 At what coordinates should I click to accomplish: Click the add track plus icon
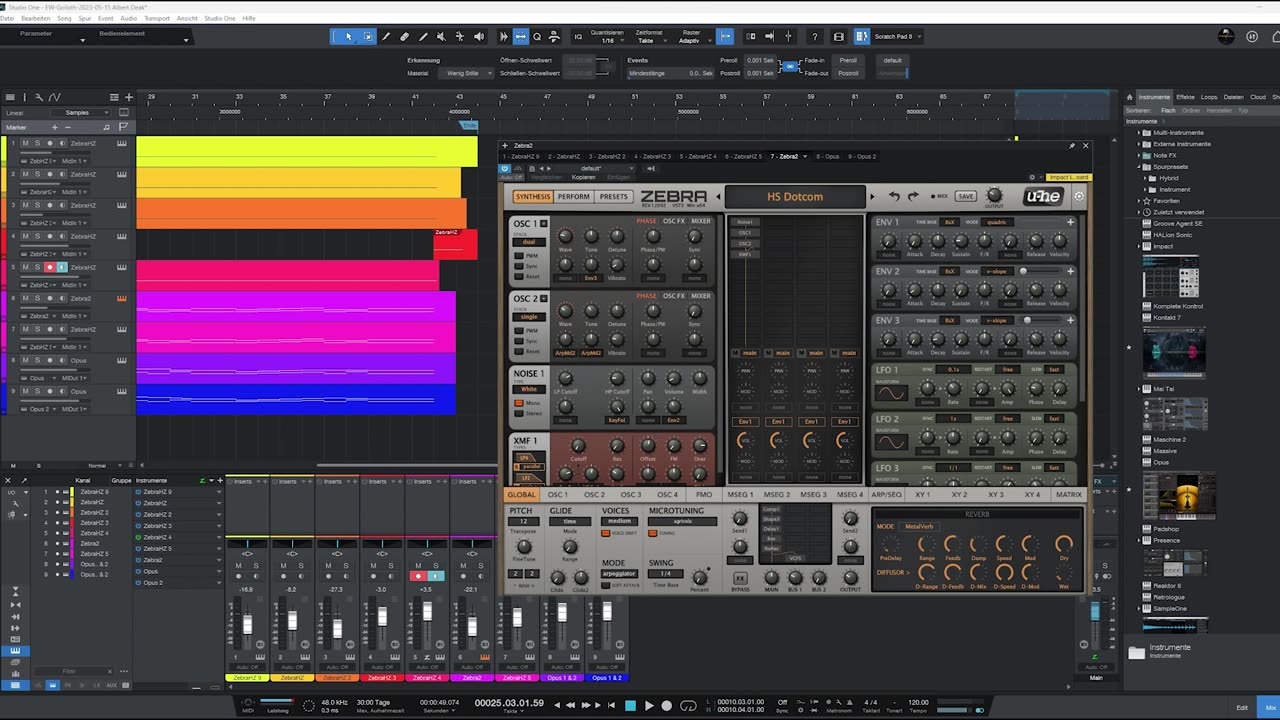(128, 97)
